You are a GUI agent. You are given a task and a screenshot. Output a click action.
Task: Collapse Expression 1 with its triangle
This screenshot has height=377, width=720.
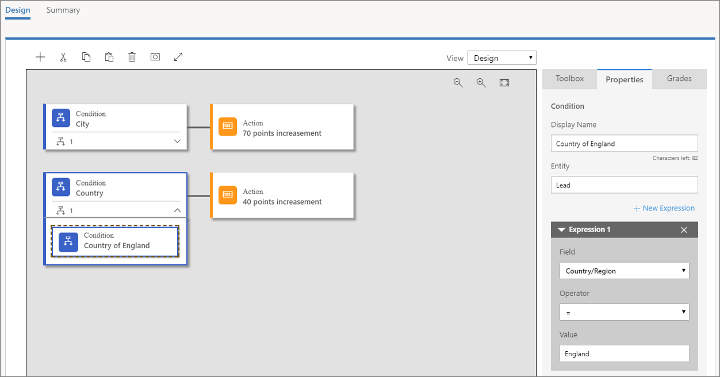coord(561,230)
